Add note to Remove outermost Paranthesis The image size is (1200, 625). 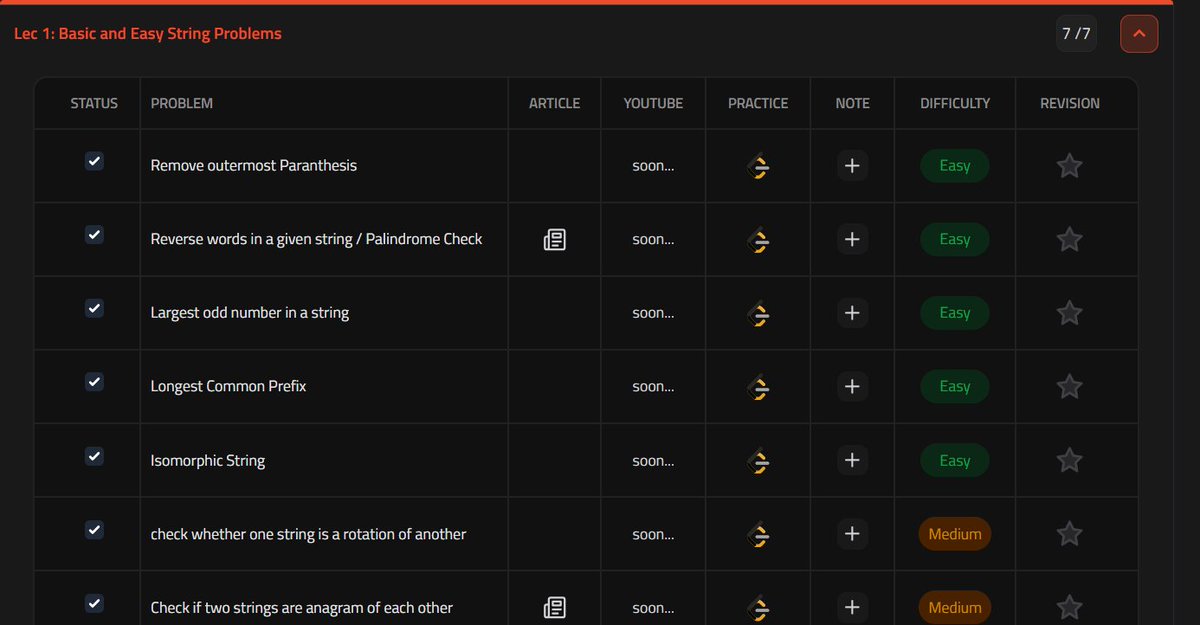pos(852,166)
